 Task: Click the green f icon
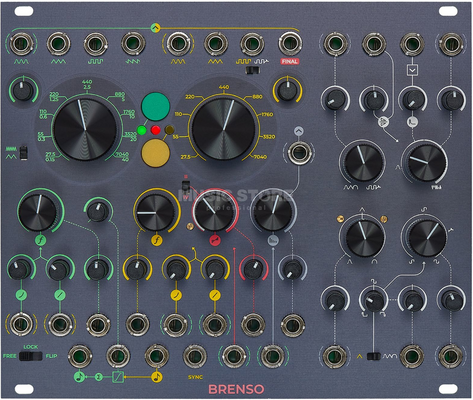click(41, 240)
